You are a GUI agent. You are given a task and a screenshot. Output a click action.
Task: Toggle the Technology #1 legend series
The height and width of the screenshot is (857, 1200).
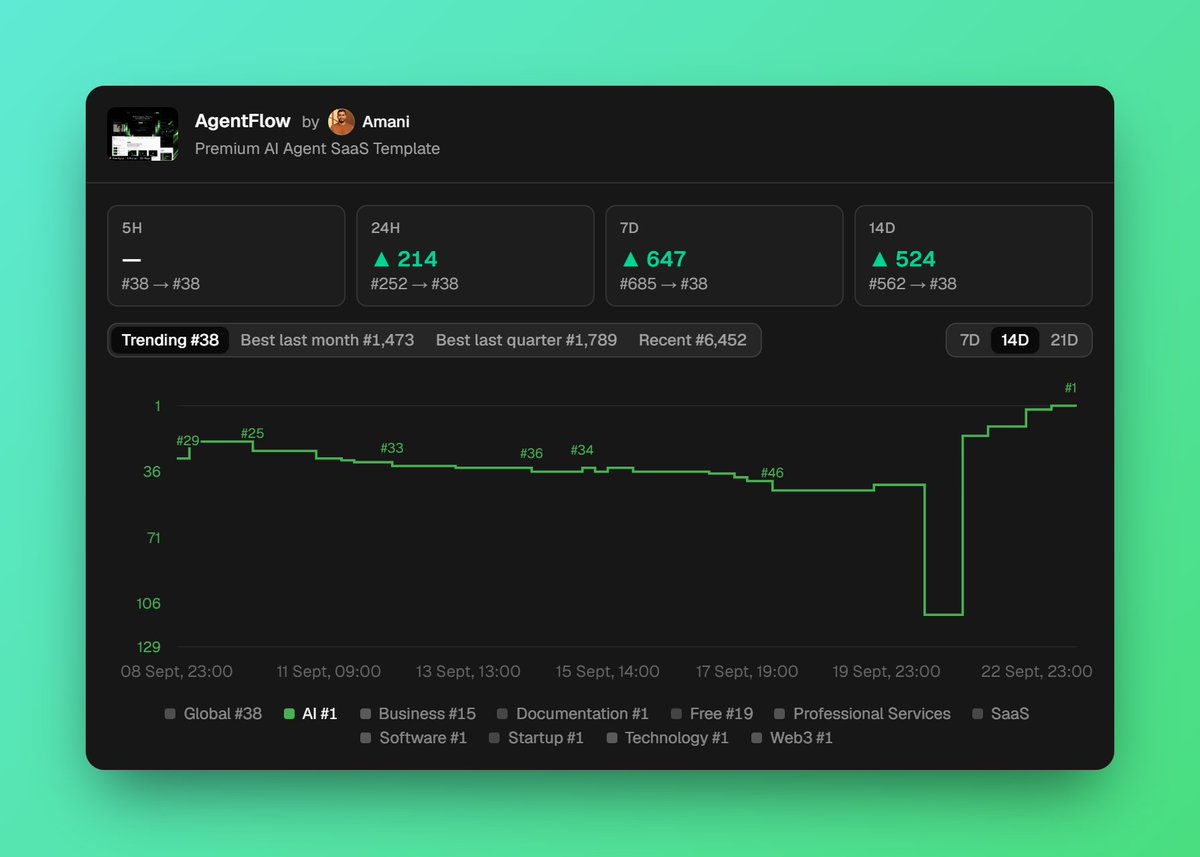click(x=667, y=738)
